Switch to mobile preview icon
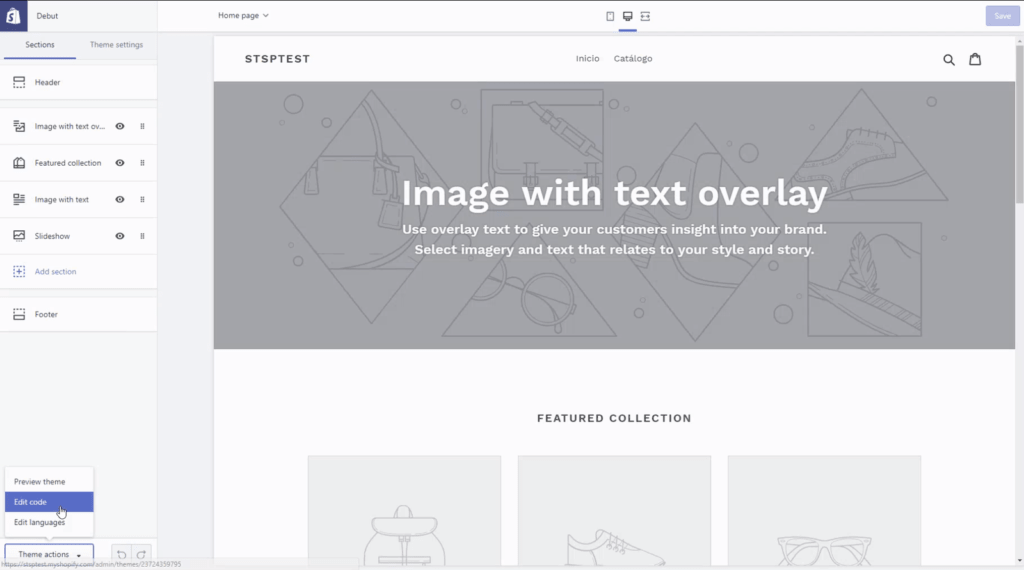Image resolution: width=1024 pixels, height=570 pixels. click(x=610, y=16)
